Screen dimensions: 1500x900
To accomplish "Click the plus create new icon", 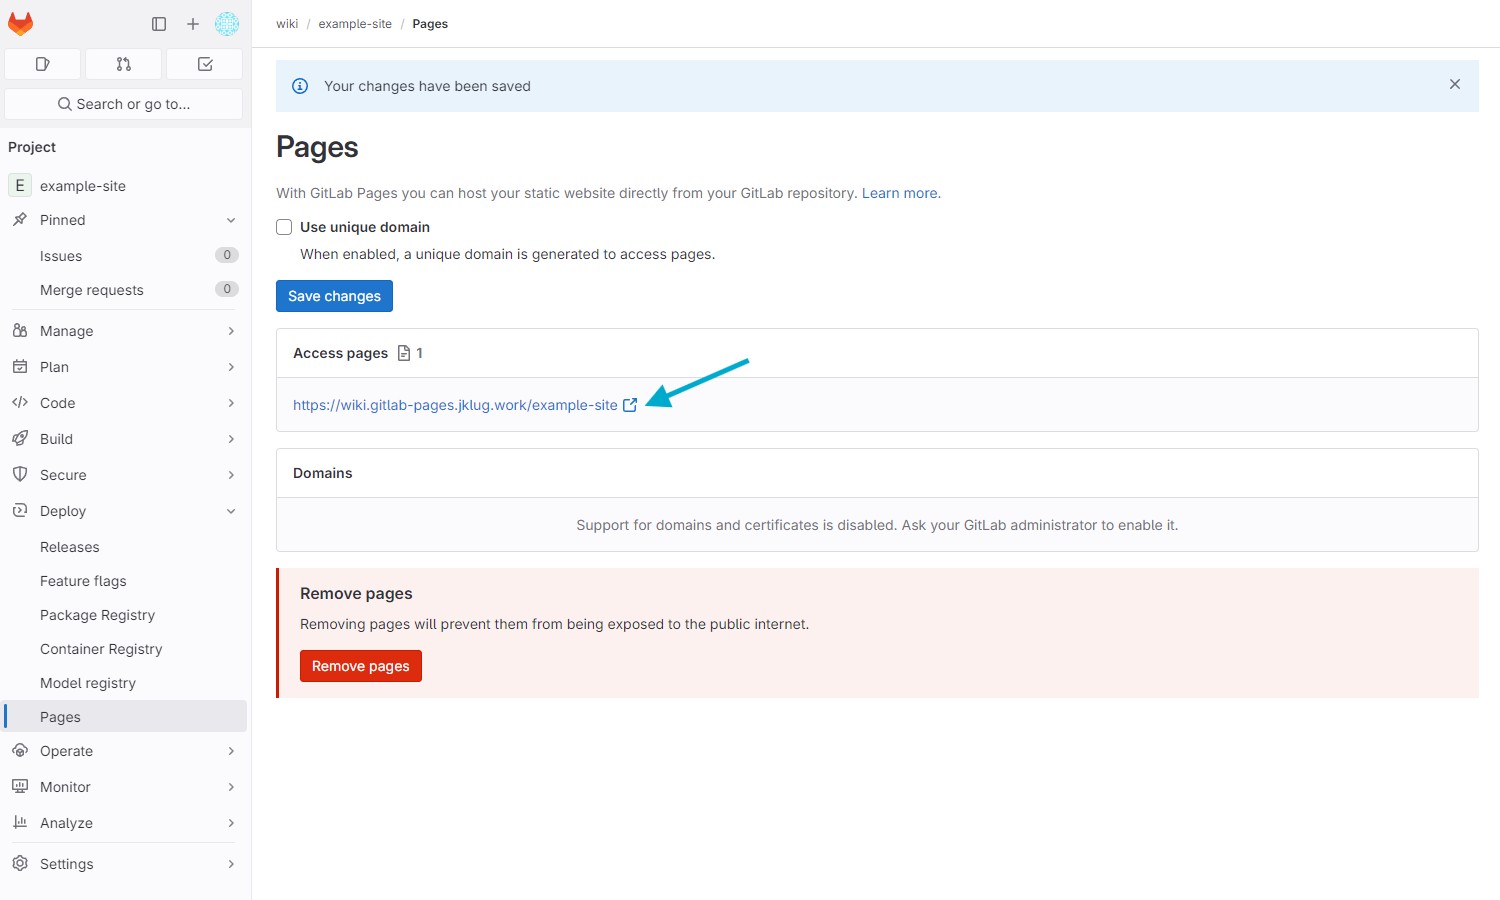I will coord(193,24).
